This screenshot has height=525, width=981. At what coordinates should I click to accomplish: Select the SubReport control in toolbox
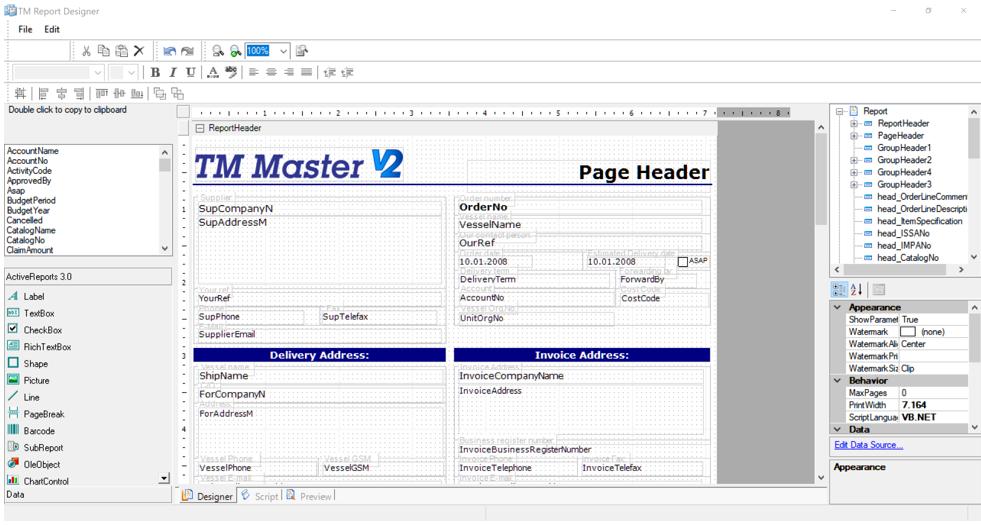coord(43,448)
